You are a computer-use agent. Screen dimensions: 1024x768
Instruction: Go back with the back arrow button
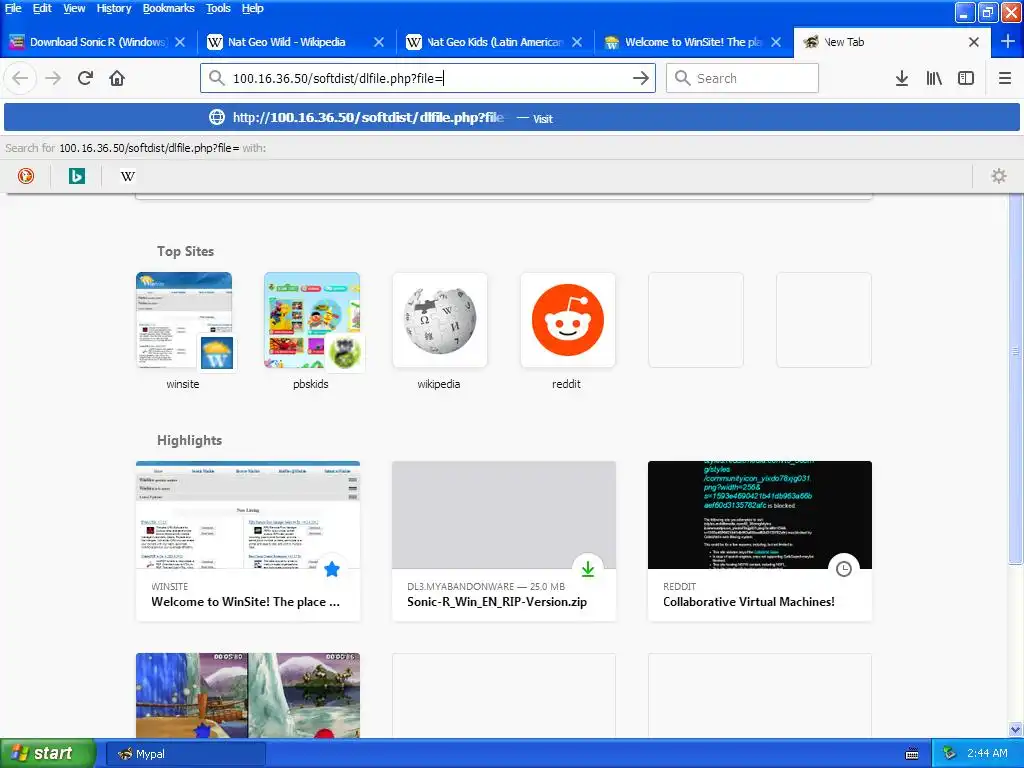pyautogui.click(x=20, y=78)
